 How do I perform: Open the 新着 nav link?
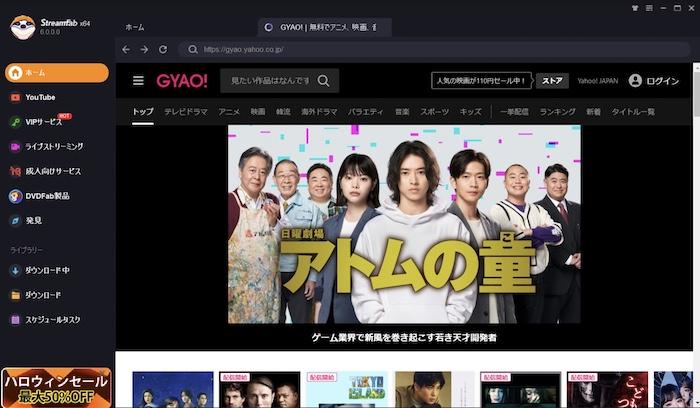click(593, 112)
